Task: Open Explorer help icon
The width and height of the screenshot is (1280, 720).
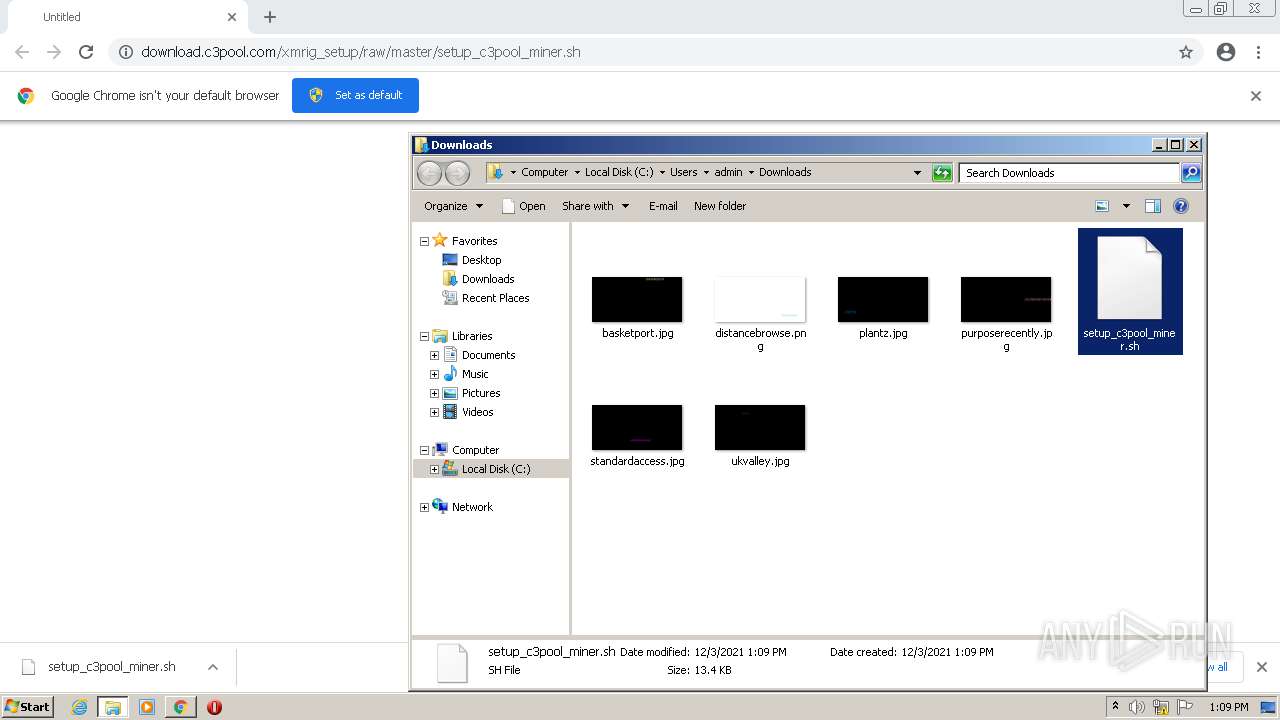Action: point(1181,206)
